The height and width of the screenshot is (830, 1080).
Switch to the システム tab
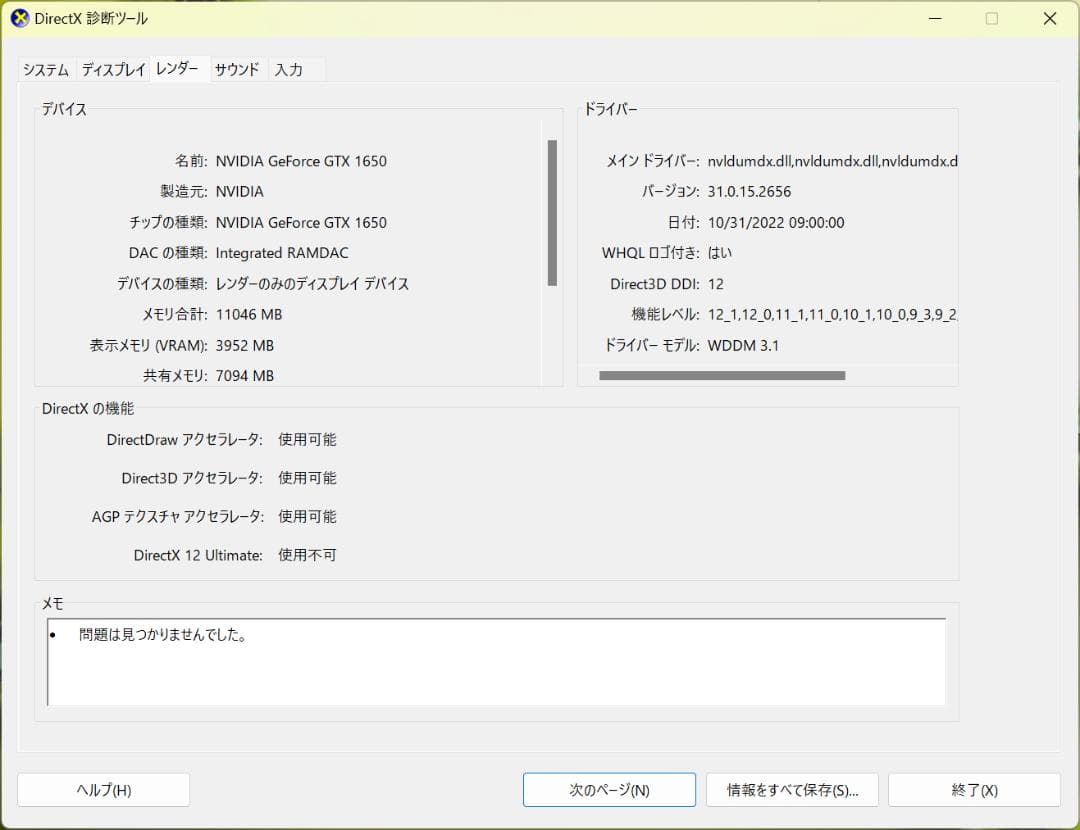click(x=44, y=70)
